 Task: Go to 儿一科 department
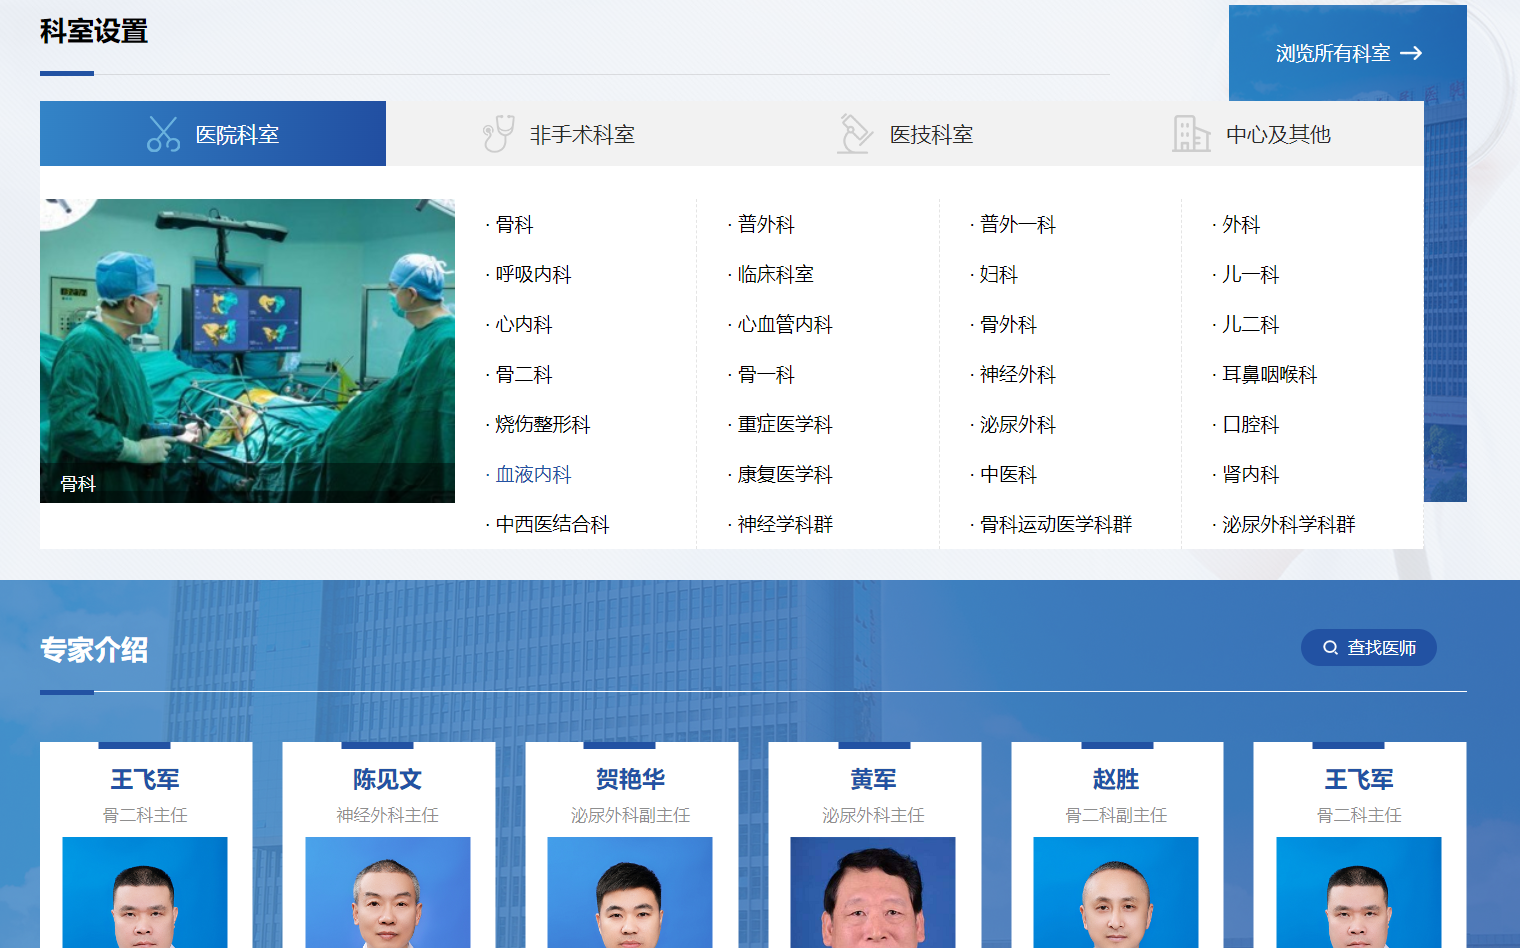click(x=1251, y=275)
